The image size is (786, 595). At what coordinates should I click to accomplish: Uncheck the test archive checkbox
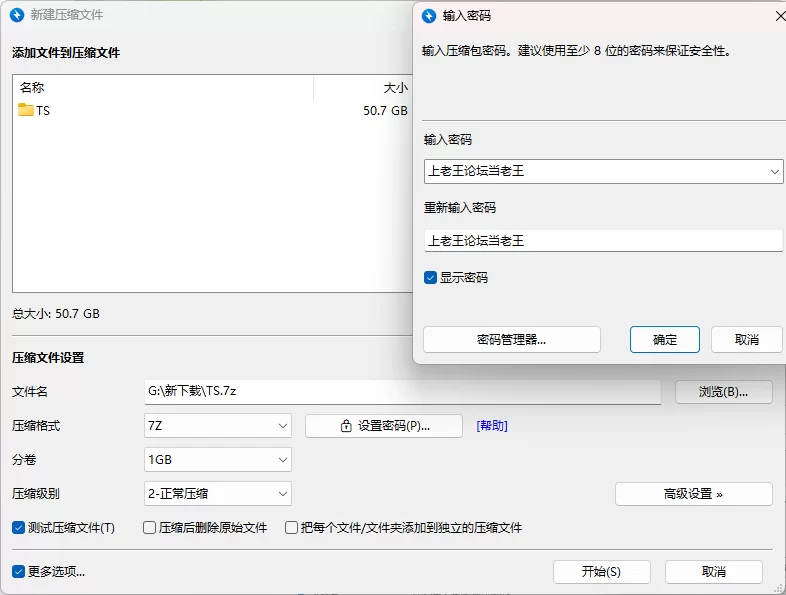pyautogui.click(x=19, y=527)
